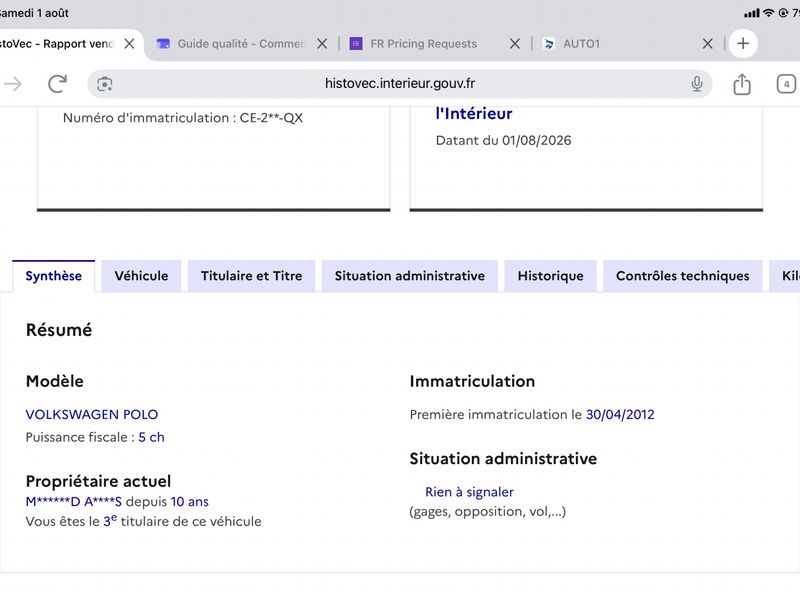This screenshot has height=600, width=800.
Task: Click the Datant du 01/08/2026 text
Action: [504, 140]
